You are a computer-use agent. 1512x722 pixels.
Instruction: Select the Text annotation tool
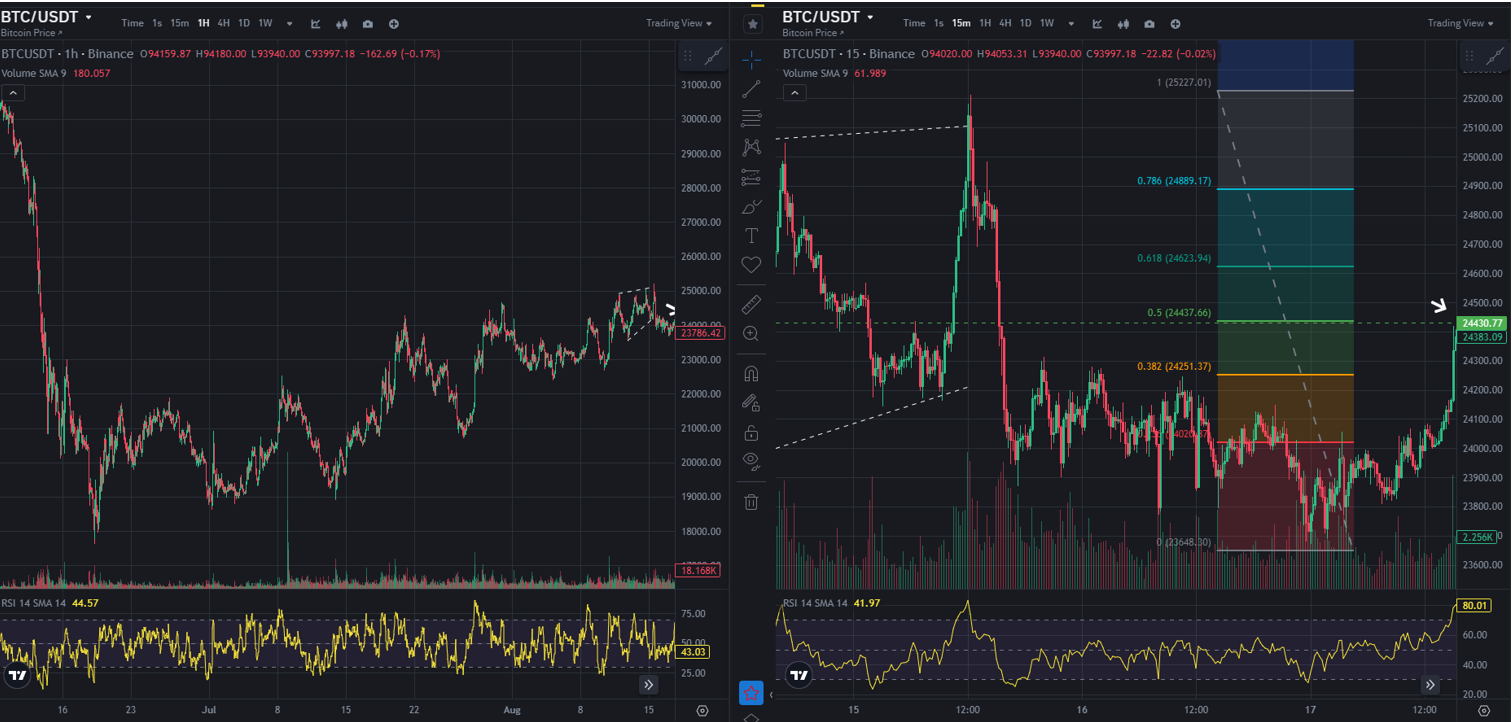pos(751,235)
